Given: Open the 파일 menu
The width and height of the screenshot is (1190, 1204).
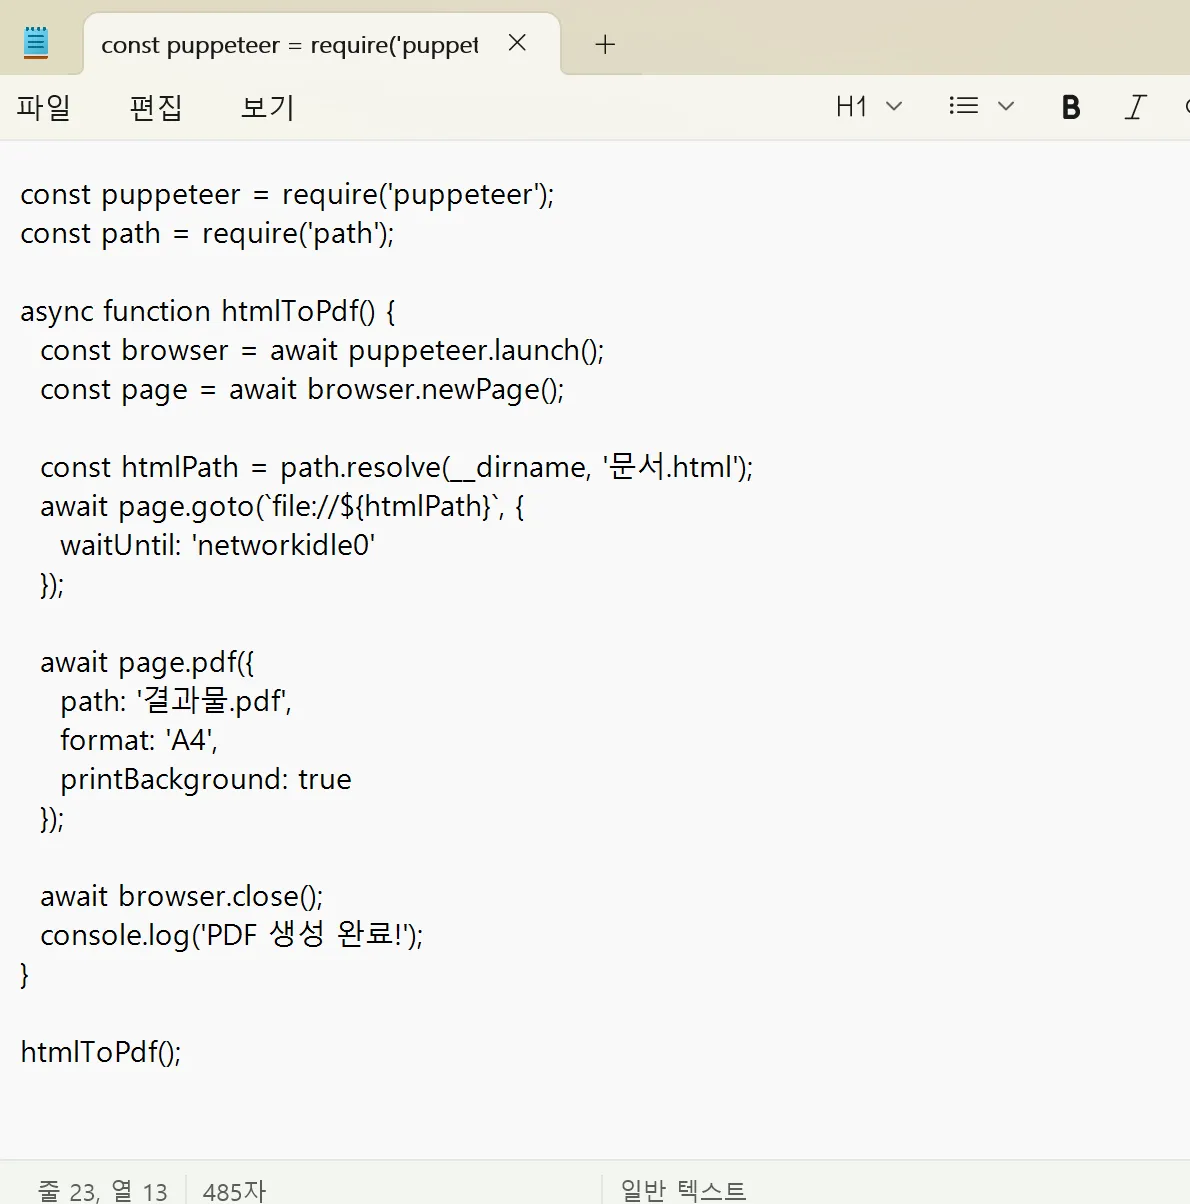Looking at the screenshot, I should 44,107.
